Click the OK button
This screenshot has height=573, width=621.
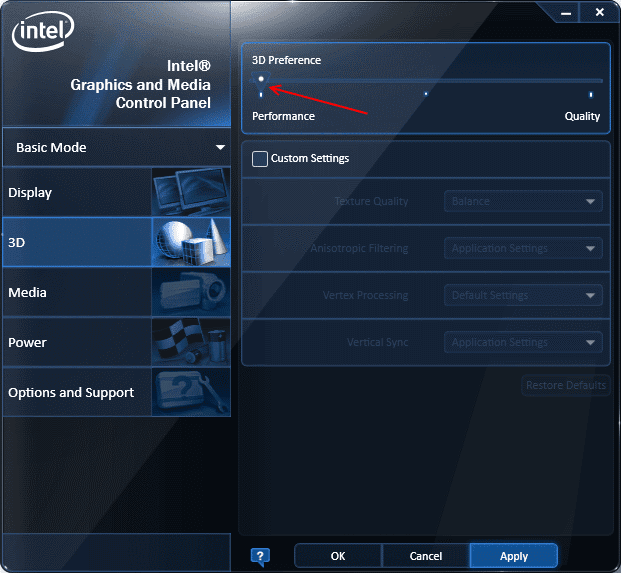point(338,556)
